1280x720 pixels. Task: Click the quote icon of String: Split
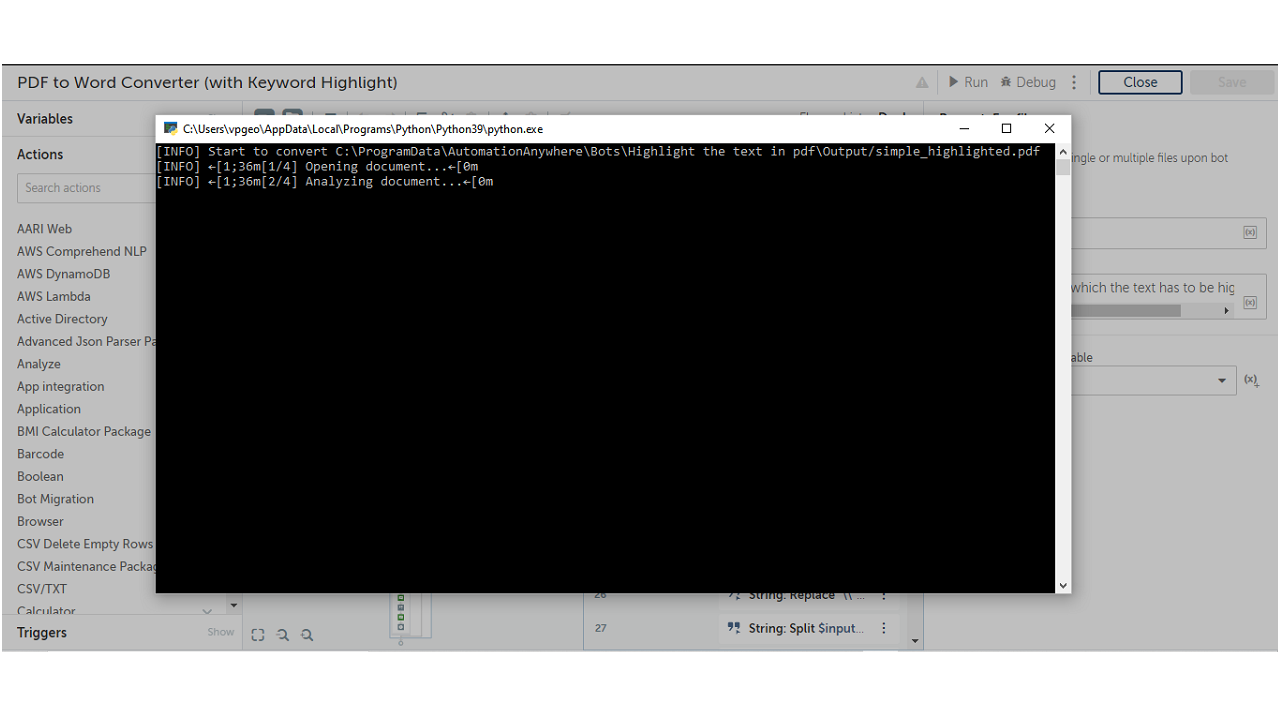(x=734, y=628)
